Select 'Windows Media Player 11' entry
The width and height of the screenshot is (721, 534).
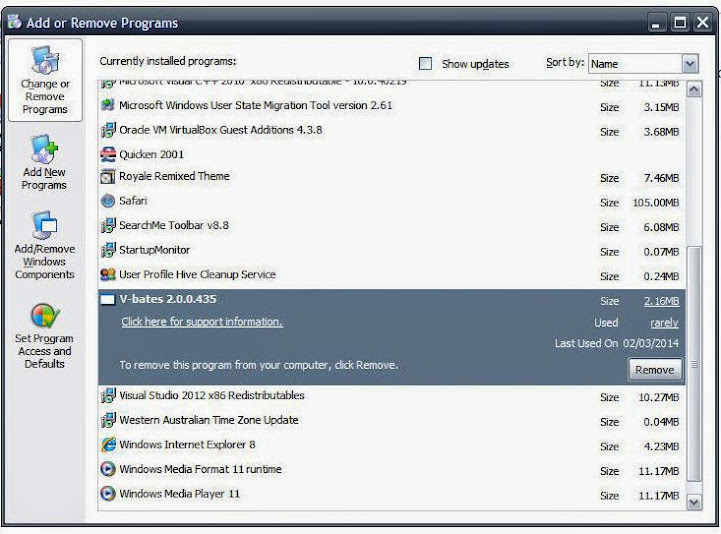pos(391,494)
